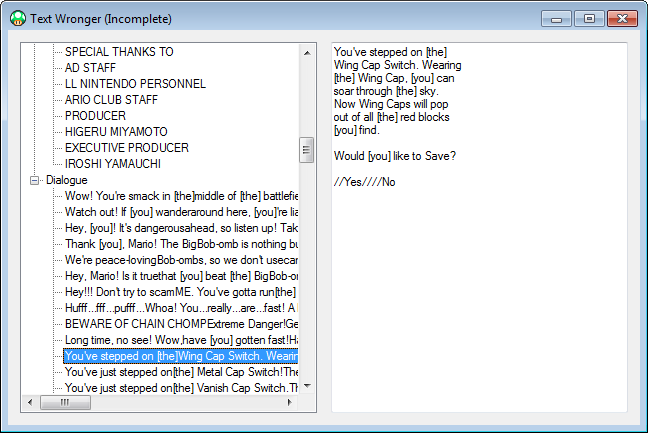Select SPECIAL THANKS TO tree item

coord(119,52)
